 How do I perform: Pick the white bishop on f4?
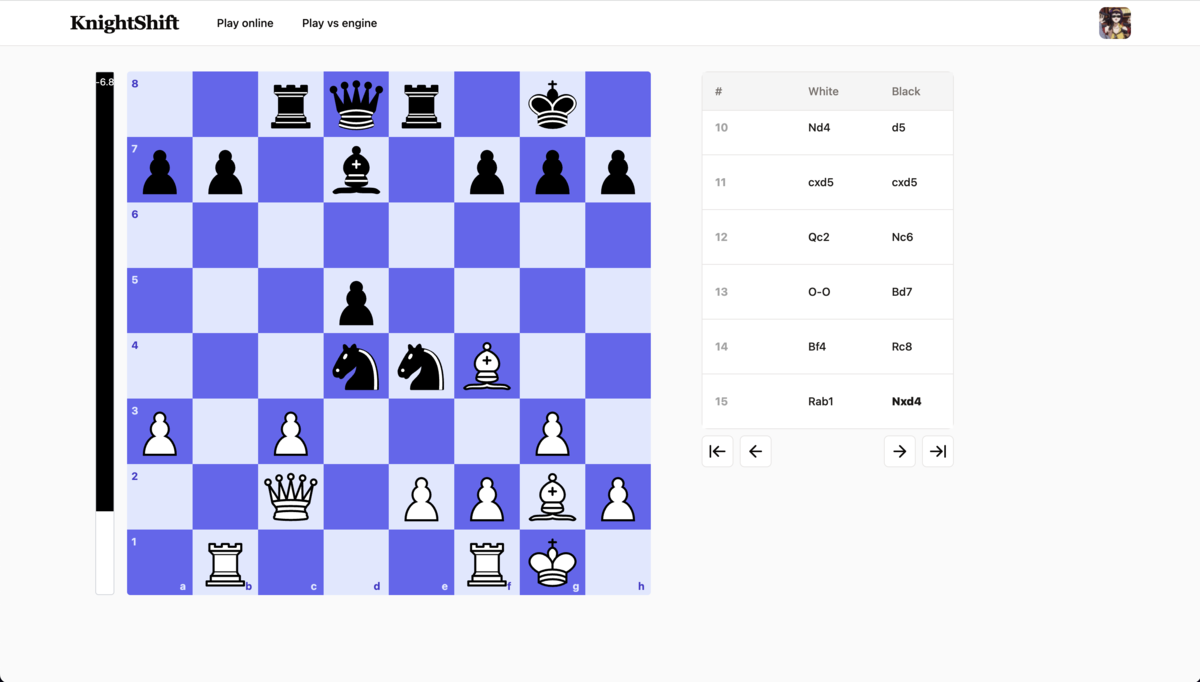coord(487,366)
